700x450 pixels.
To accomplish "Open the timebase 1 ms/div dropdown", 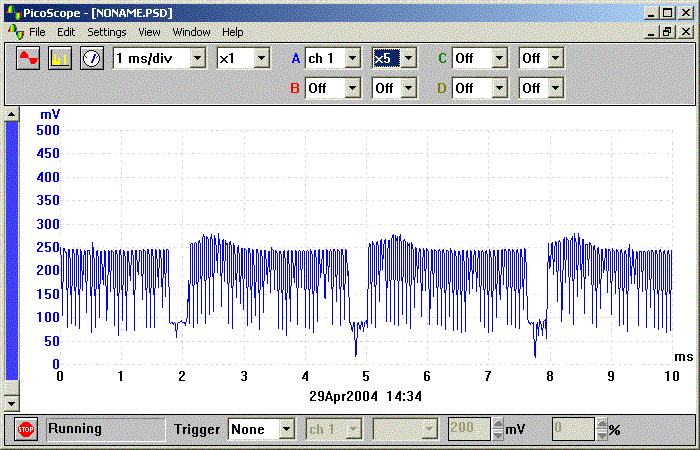I will pyautogui.click(x=197, y=58).
